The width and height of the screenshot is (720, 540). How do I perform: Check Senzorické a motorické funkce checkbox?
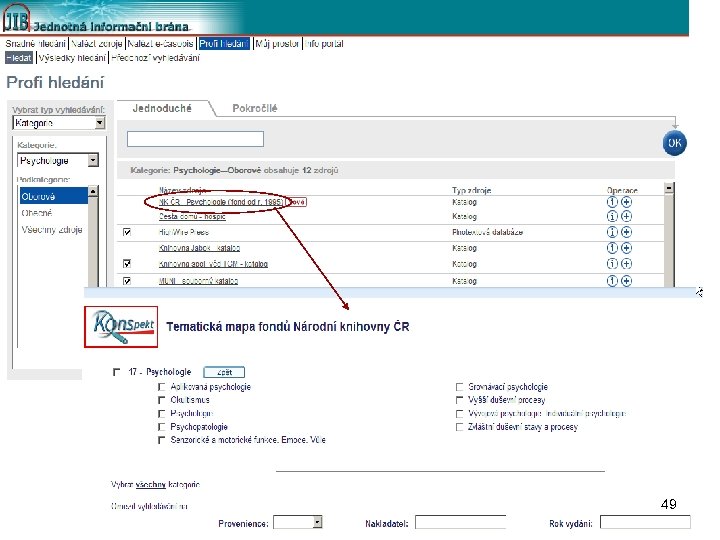point(161,440)
